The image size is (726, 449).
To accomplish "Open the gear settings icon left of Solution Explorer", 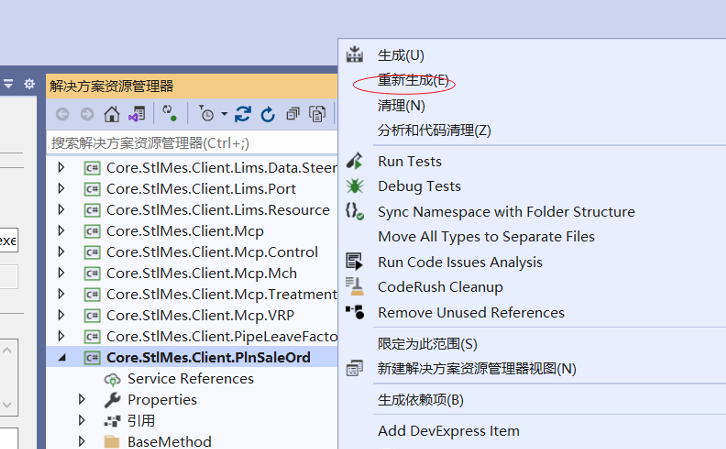I will click(29, 84).
